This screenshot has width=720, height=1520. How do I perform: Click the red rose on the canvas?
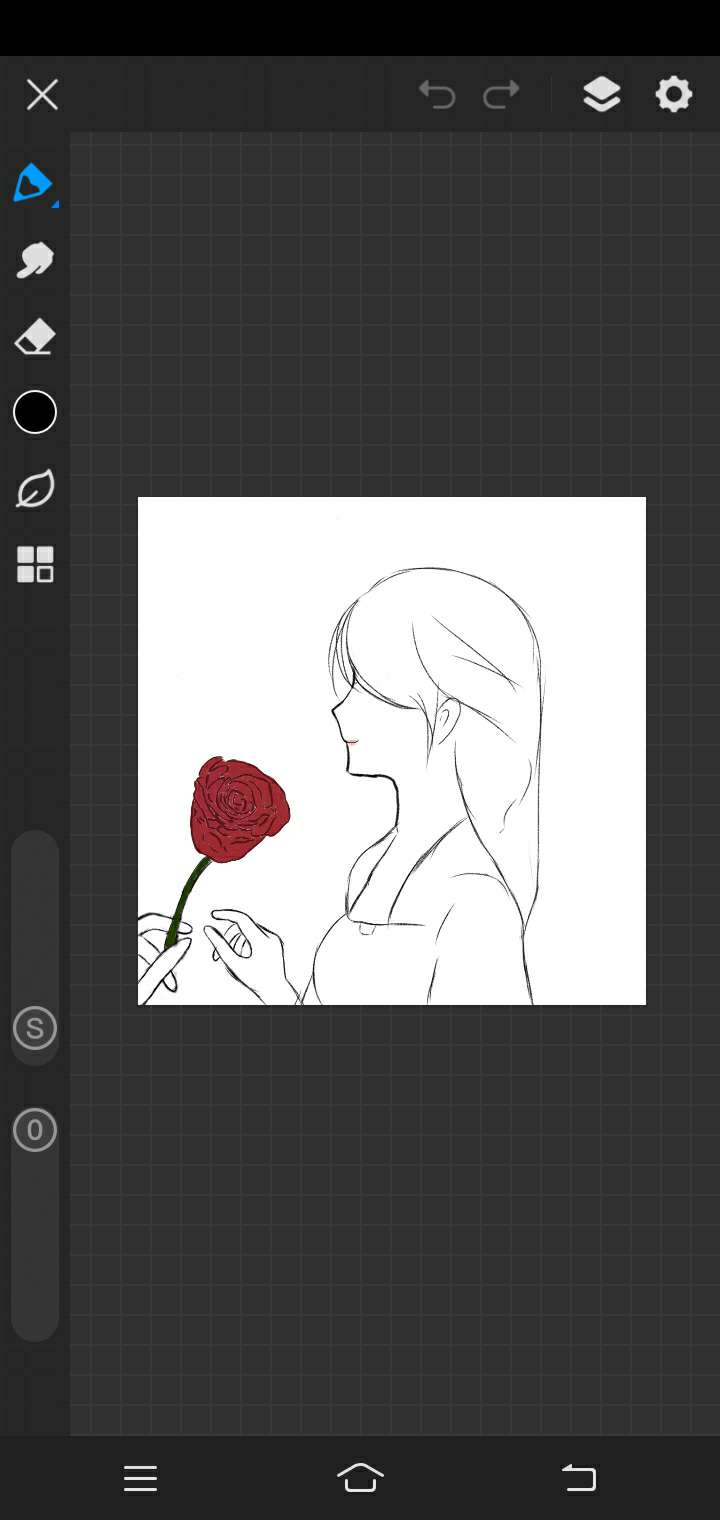point(238,808)
